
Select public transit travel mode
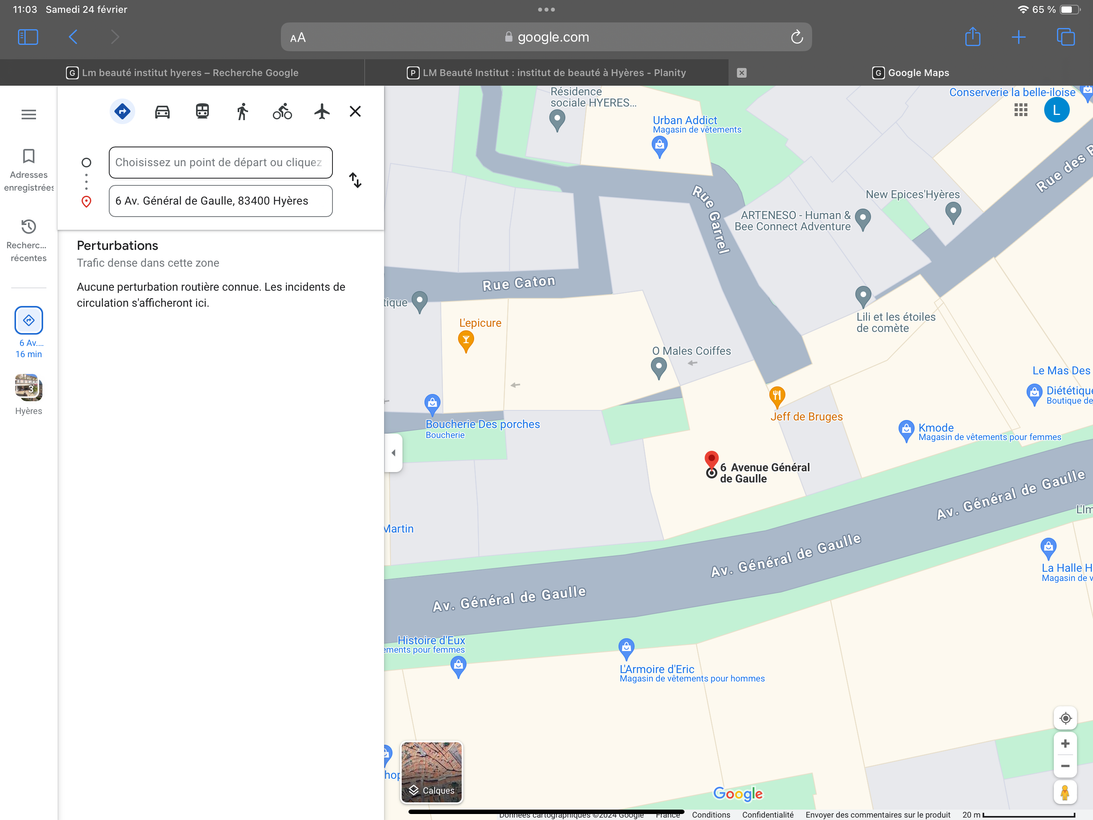click(202, 112)
